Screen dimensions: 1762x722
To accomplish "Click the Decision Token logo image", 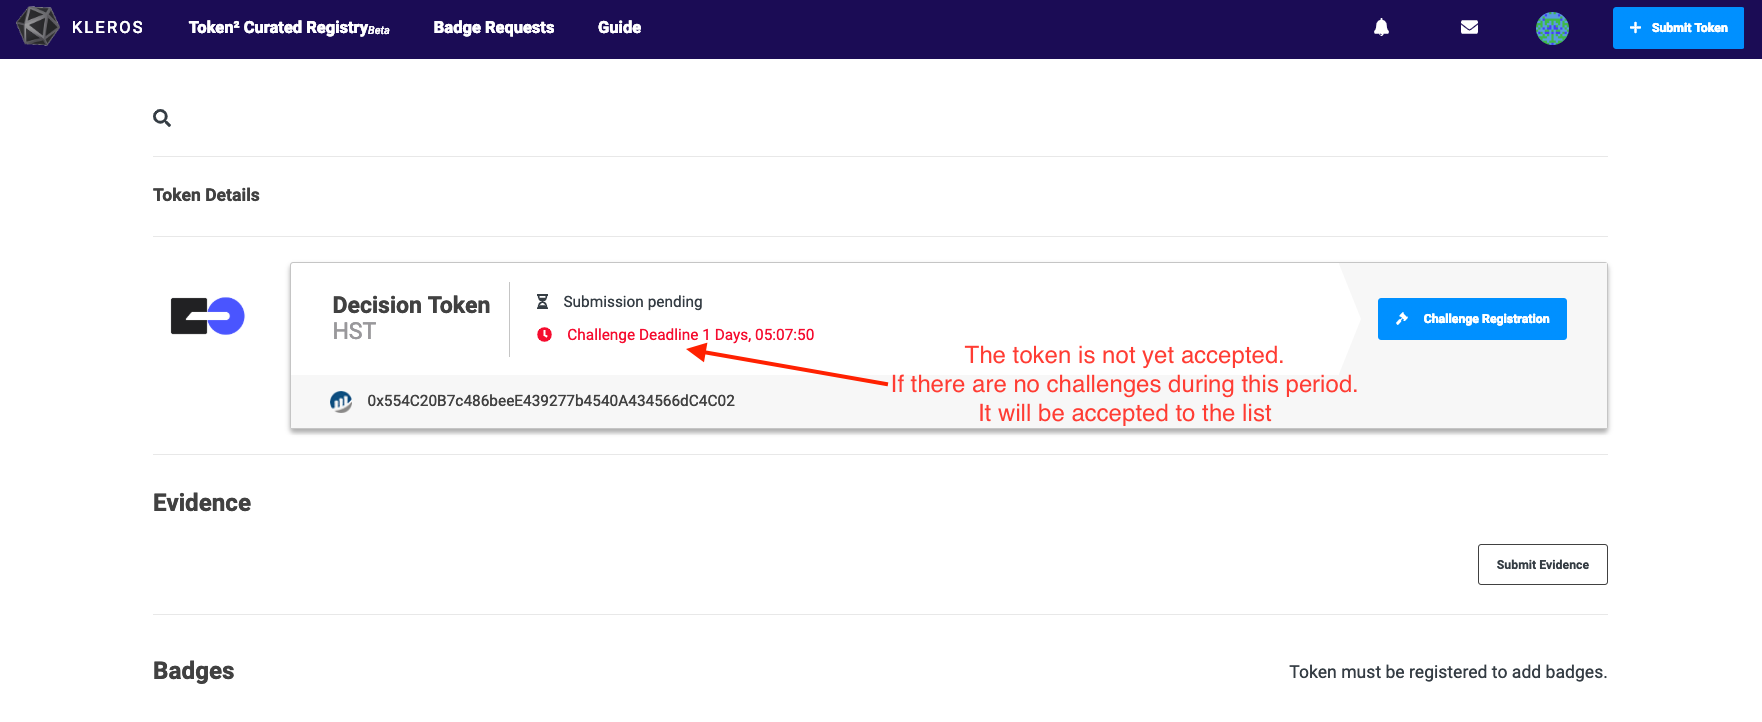I will [x=208, y=316].
